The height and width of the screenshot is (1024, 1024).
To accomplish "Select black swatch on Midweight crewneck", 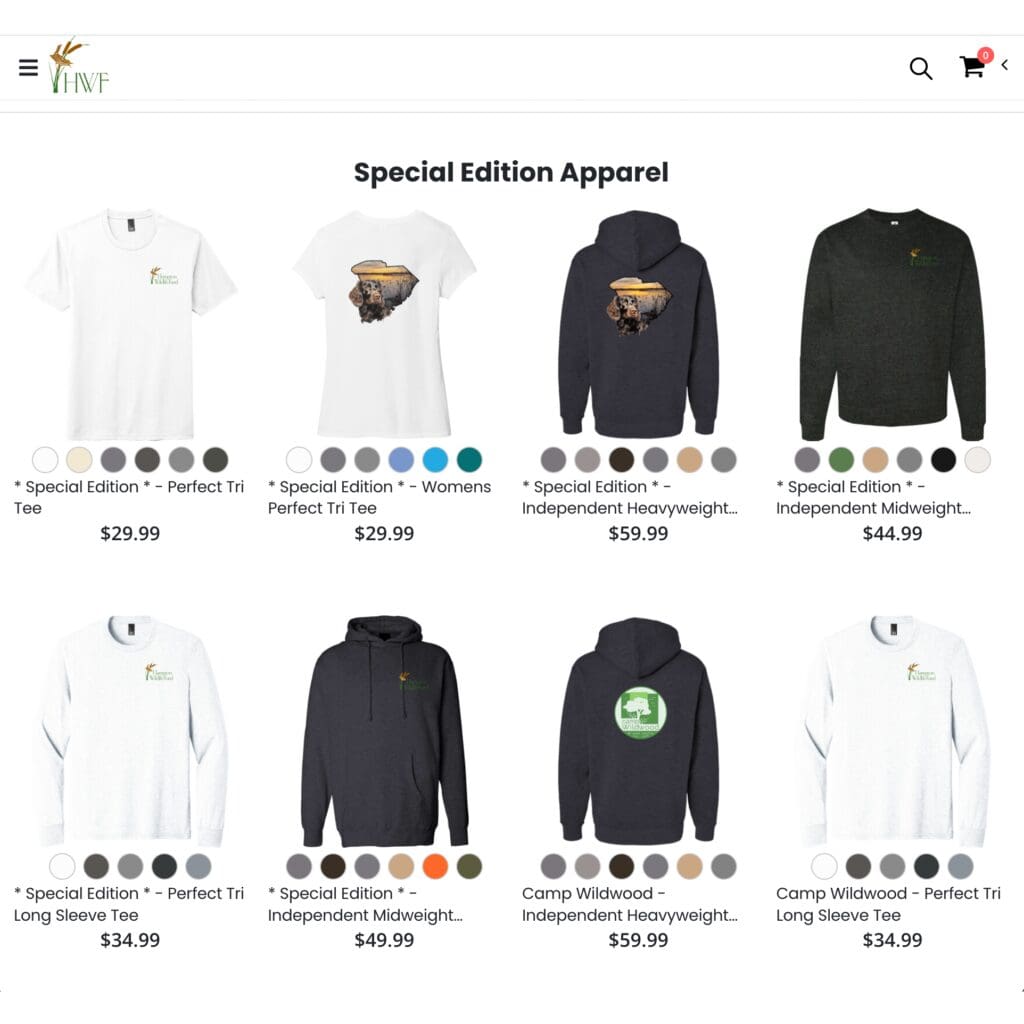I will click(943, 460).
